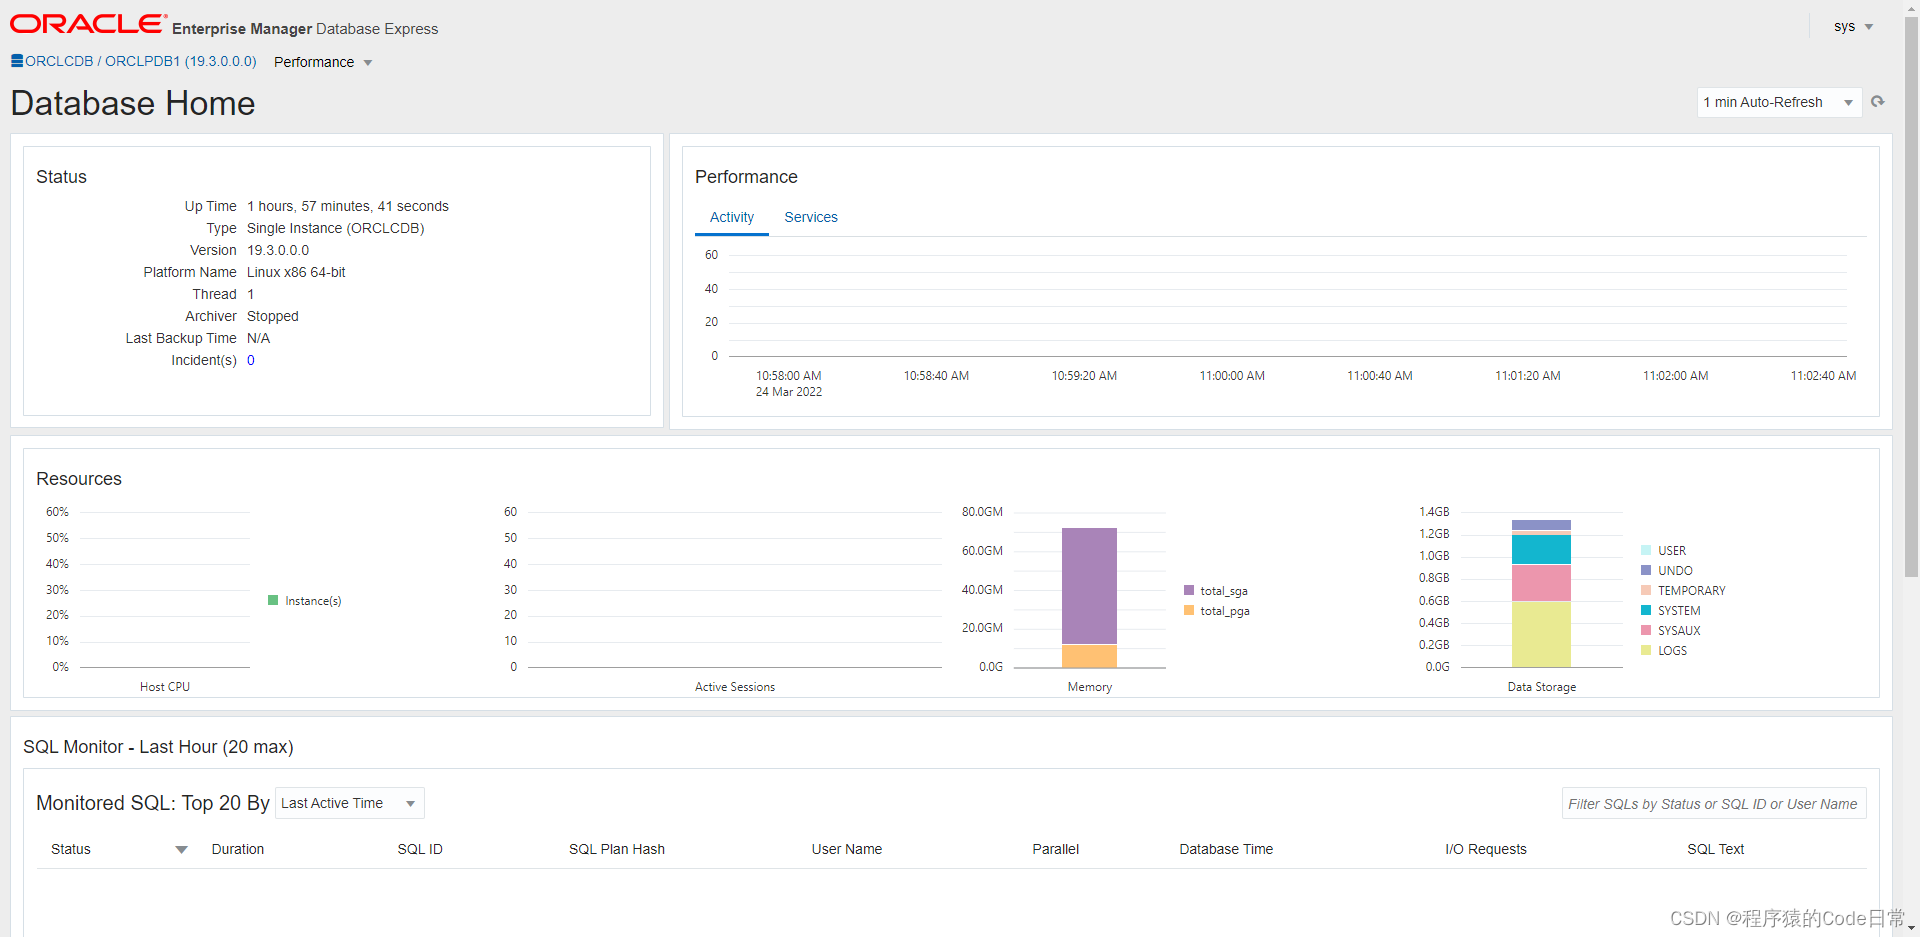Click the Up Time value text
This screenshot has width=1920, height=937.
(x=348, y=206)
